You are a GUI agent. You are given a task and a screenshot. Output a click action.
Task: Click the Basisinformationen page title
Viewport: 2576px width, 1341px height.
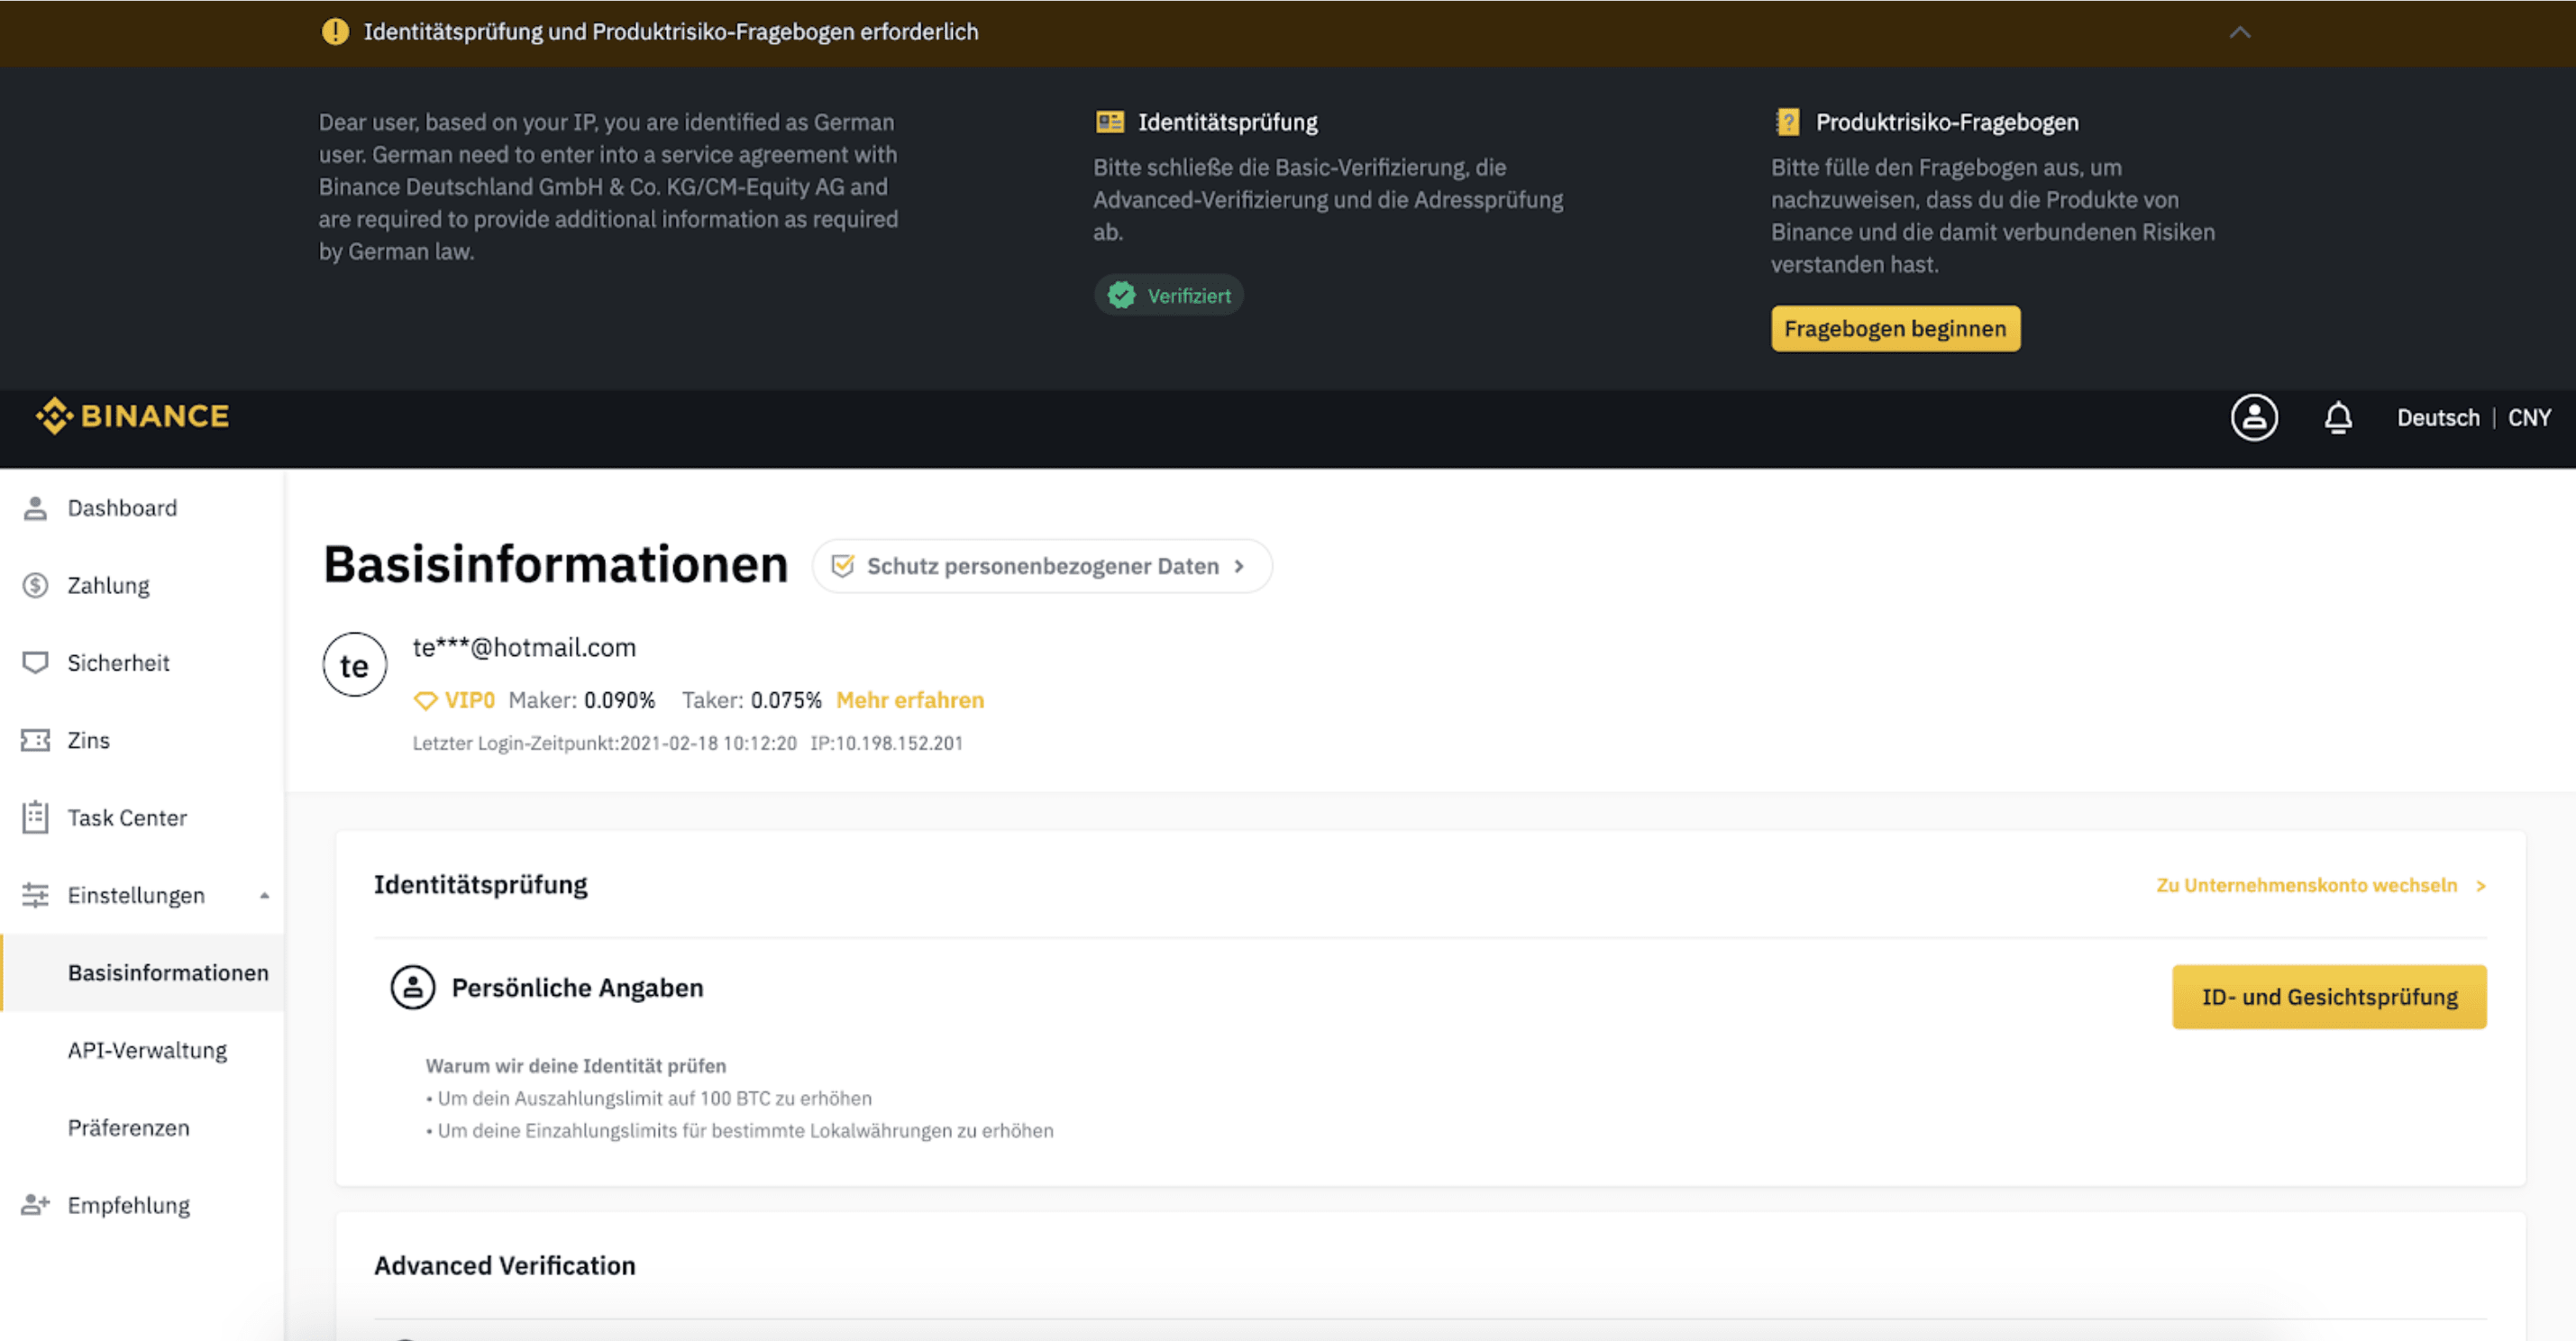(556, 565)
